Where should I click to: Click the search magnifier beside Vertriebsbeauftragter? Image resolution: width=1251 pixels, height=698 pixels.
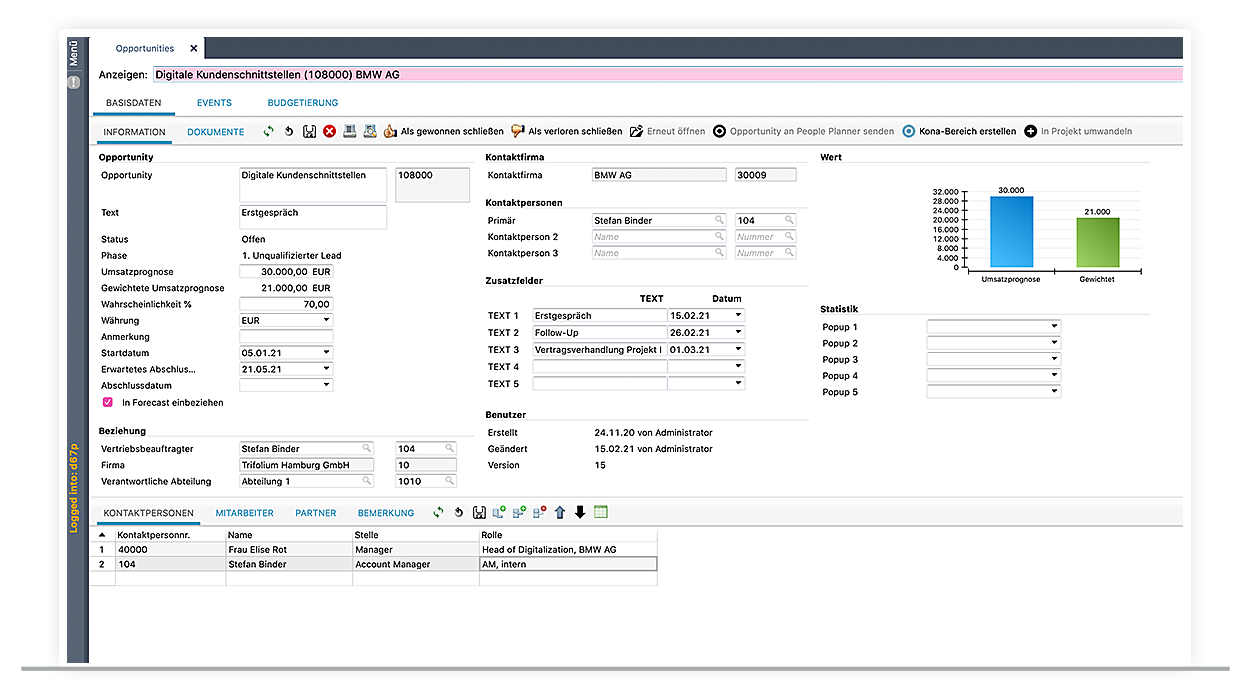point(368,448)
